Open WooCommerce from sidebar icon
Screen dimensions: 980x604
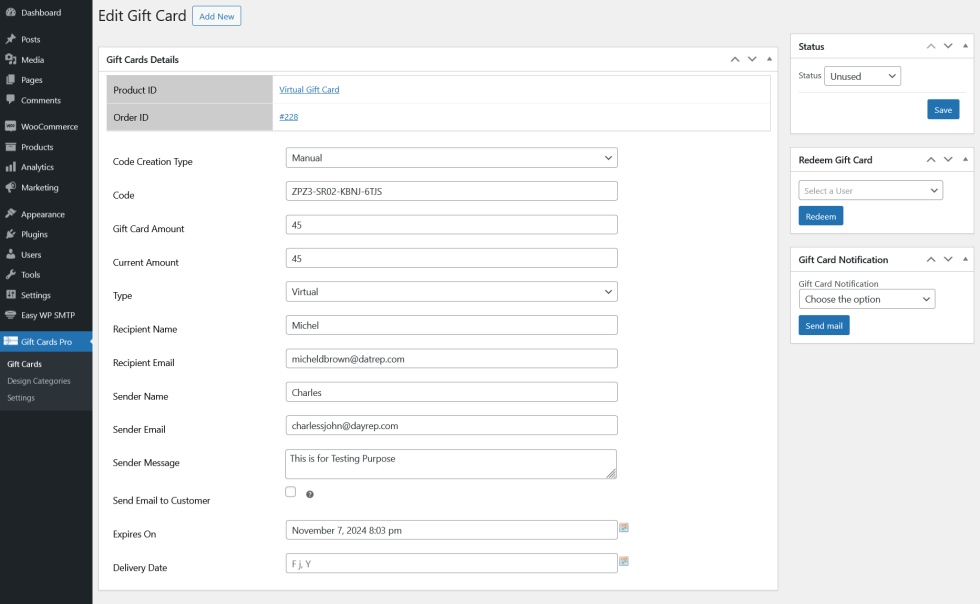tap(10, 127)
